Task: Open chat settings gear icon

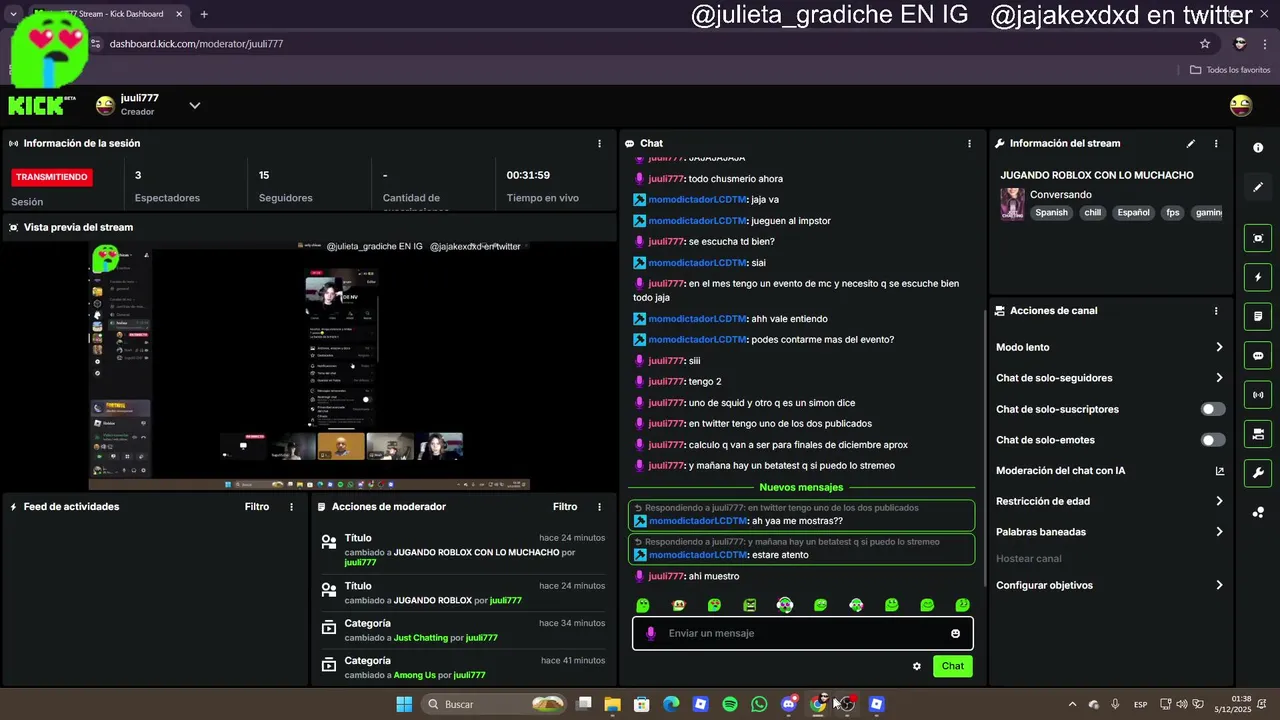Action: [916, 667]
